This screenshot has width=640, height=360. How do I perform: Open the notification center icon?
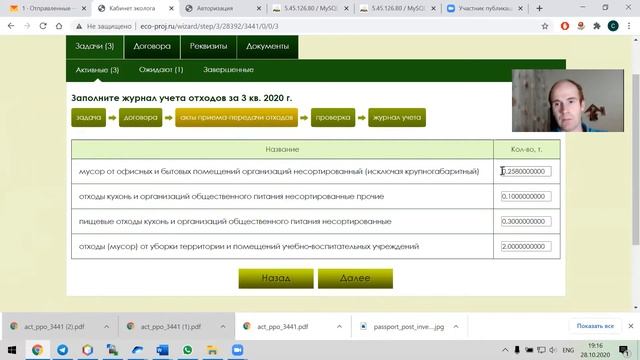624,350
